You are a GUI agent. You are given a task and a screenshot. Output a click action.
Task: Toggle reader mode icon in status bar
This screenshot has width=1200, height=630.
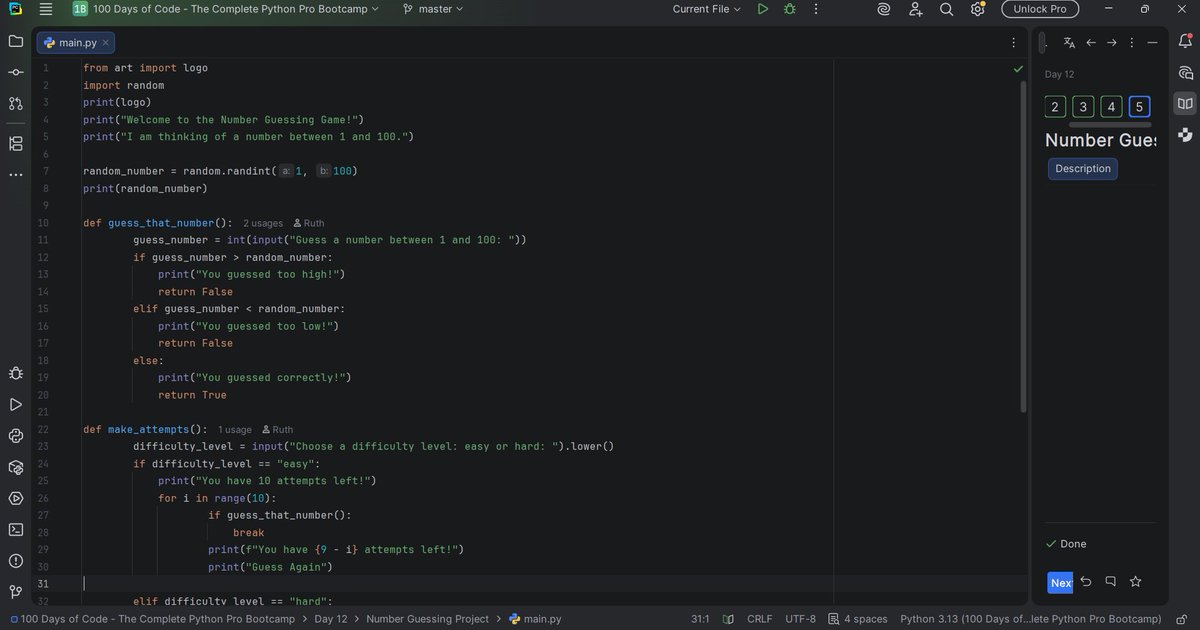point(729,619)
